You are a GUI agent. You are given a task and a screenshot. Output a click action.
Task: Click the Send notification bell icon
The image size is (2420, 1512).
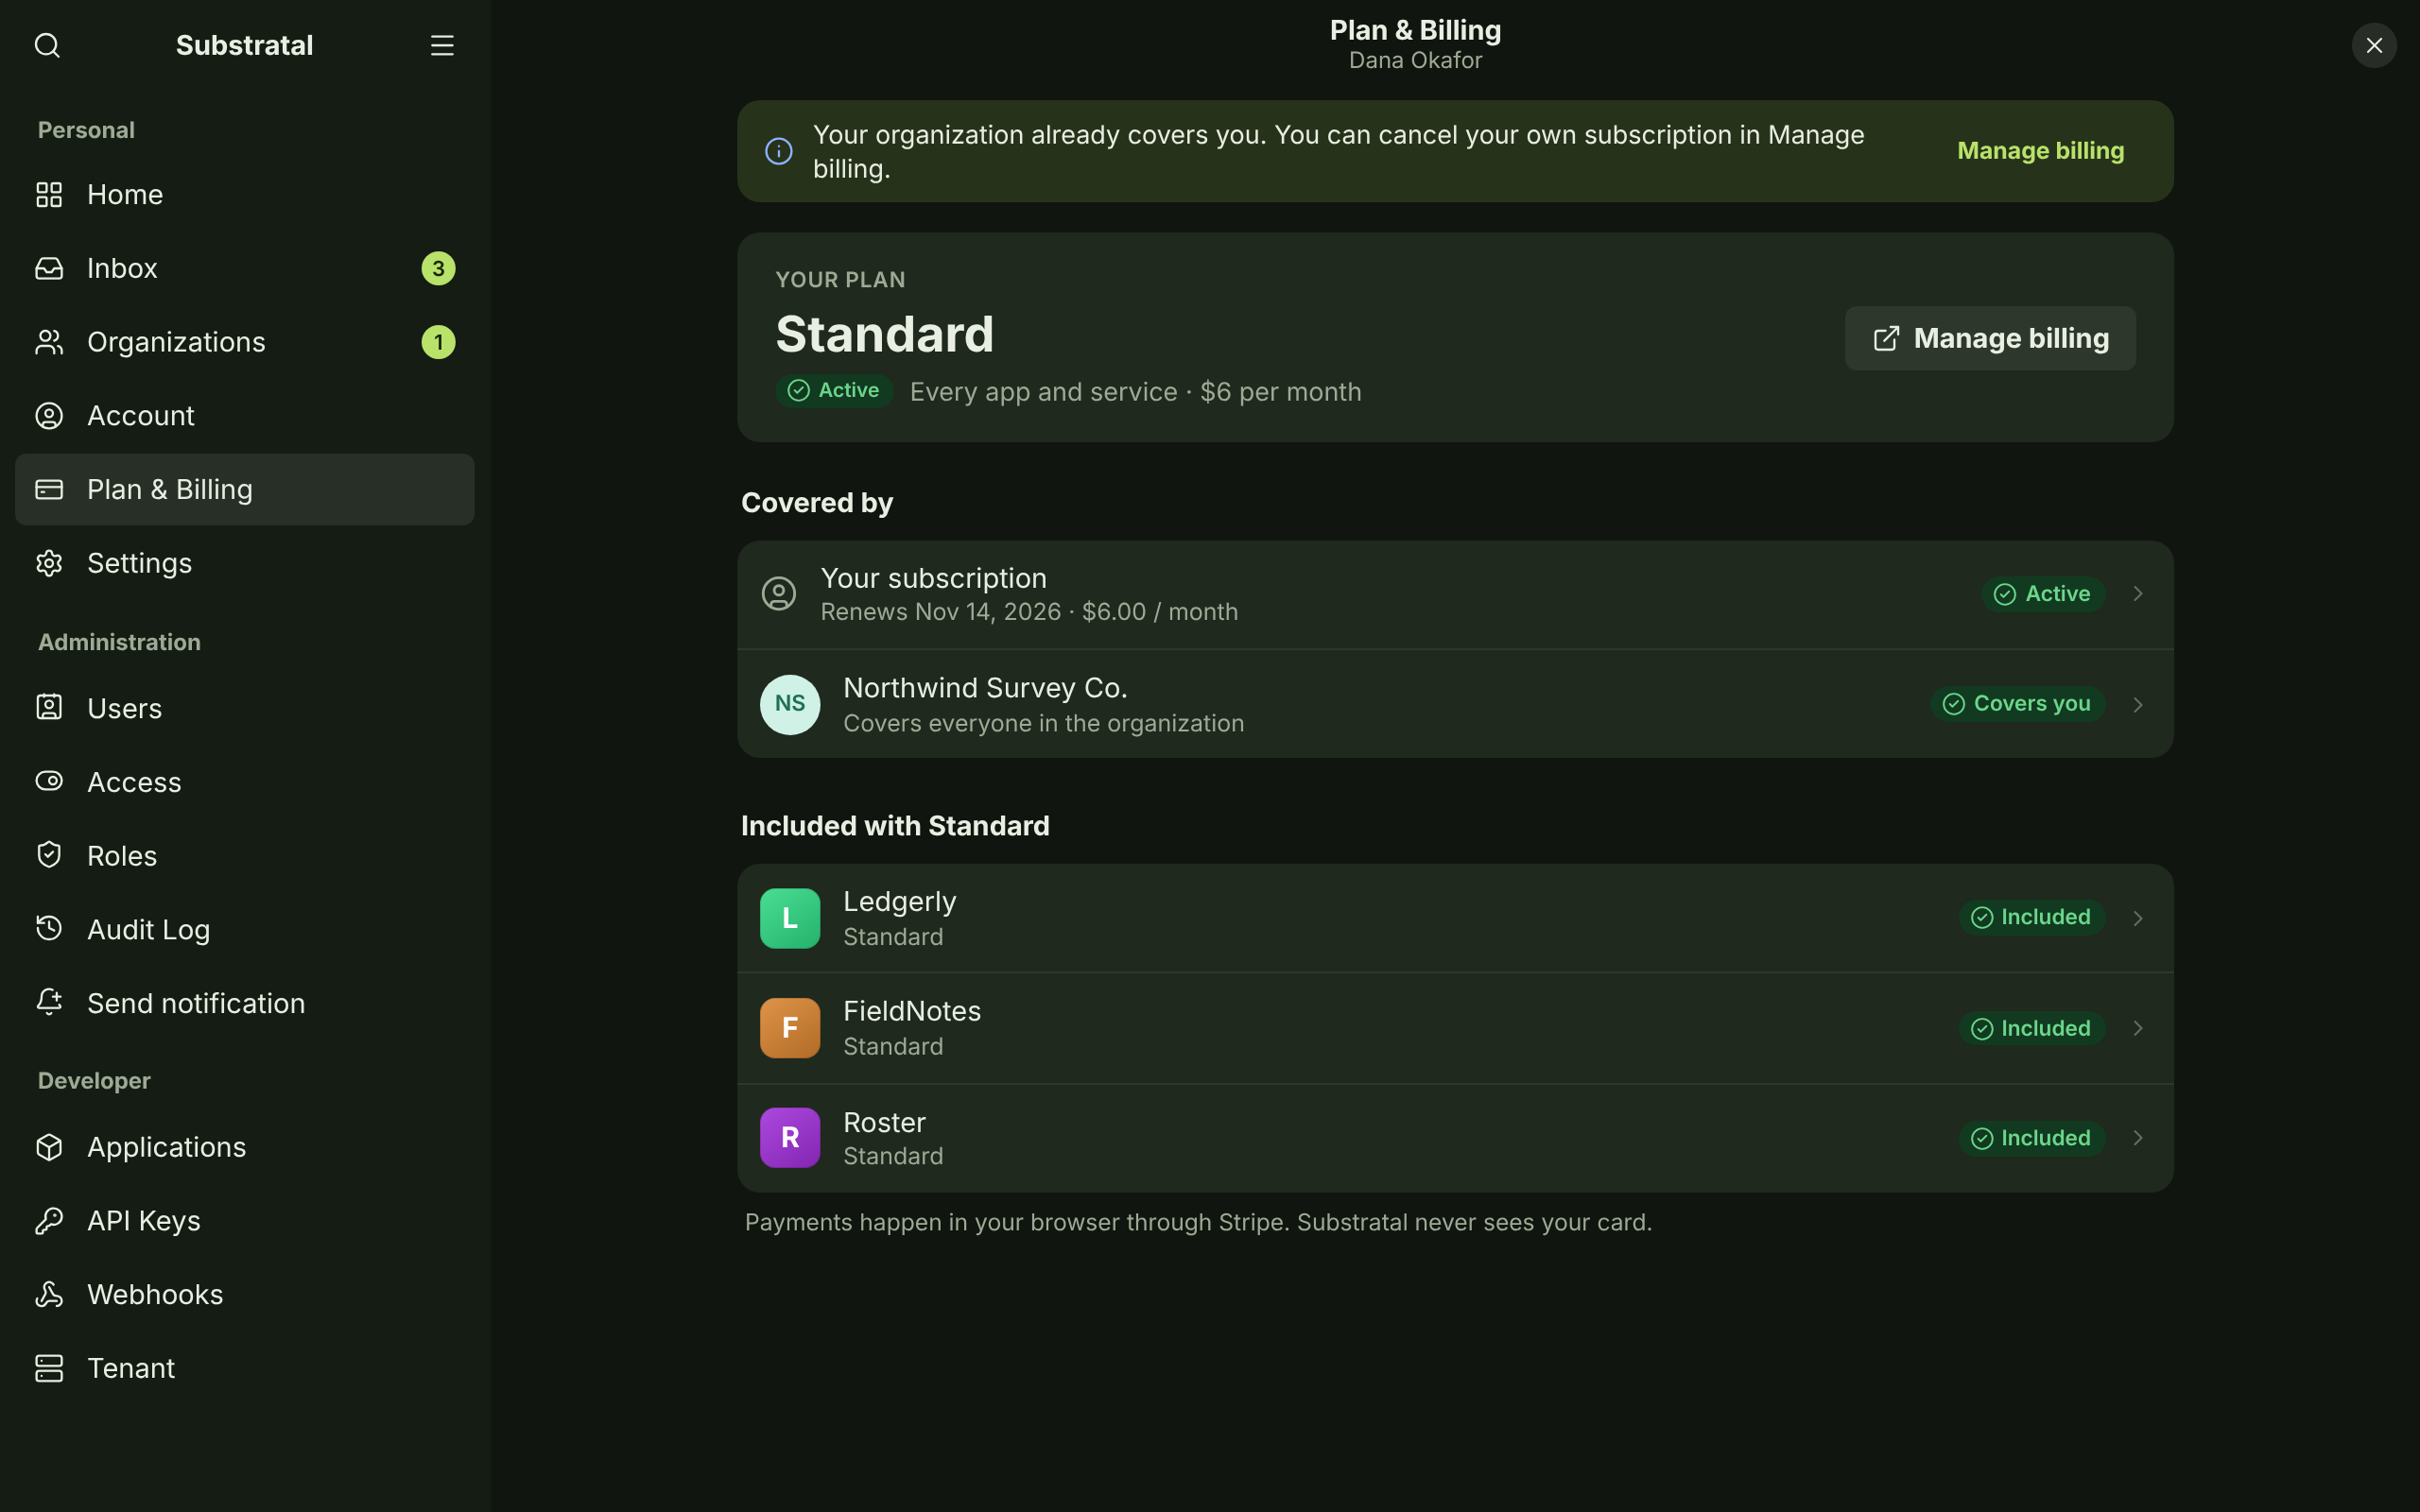[x=49, y=1003]
